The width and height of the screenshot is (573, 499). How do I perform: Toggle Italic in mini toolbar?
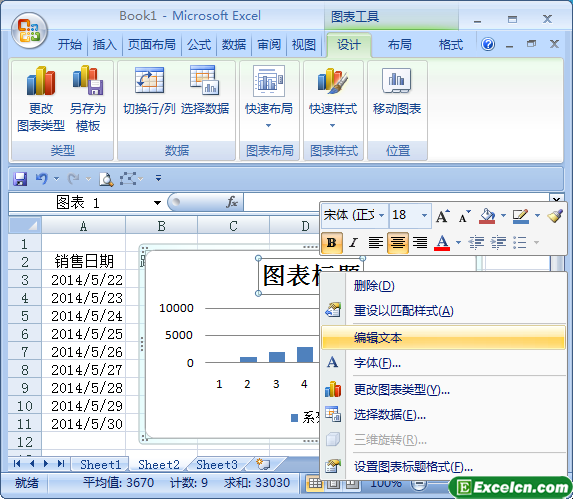pos(353,242)
